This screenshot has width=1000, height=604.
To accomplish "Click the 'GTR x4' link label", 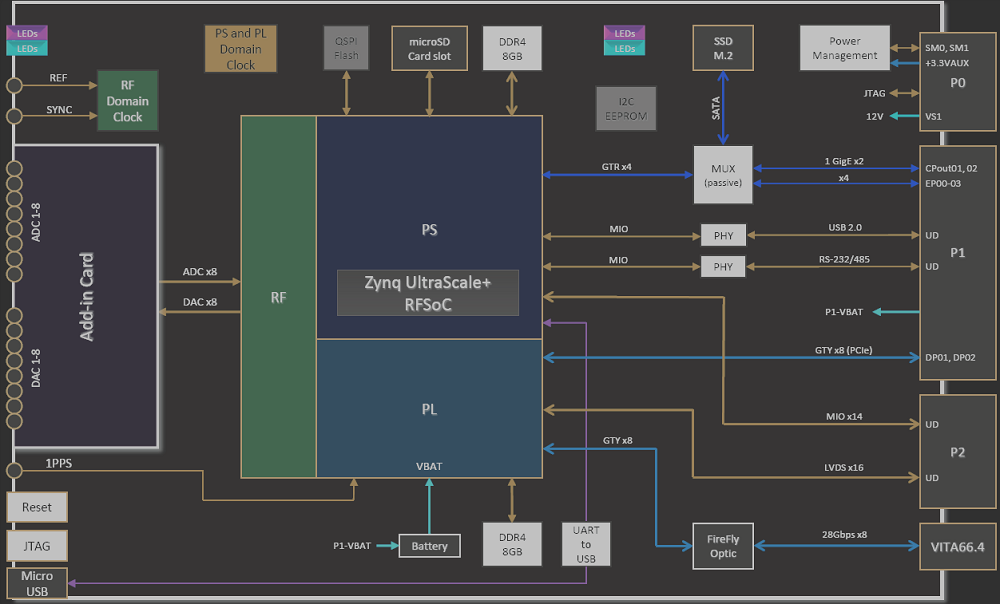I will tap(616, 167).
